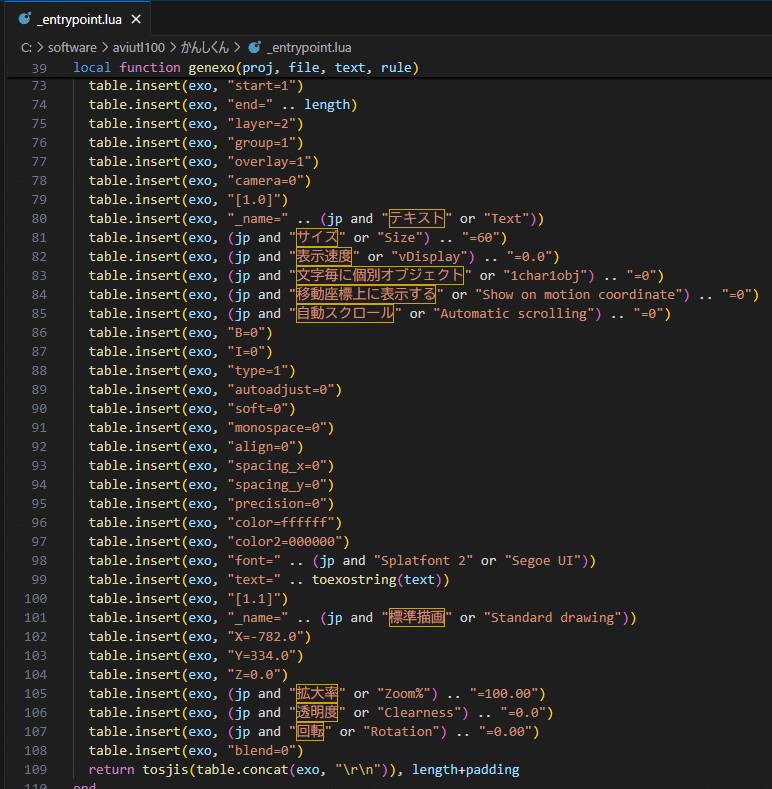Image resolution: width=772 pixels, height=789 pixels.
Task: Click the highlighted 表示速度 string
Action: tap(324, 256)
